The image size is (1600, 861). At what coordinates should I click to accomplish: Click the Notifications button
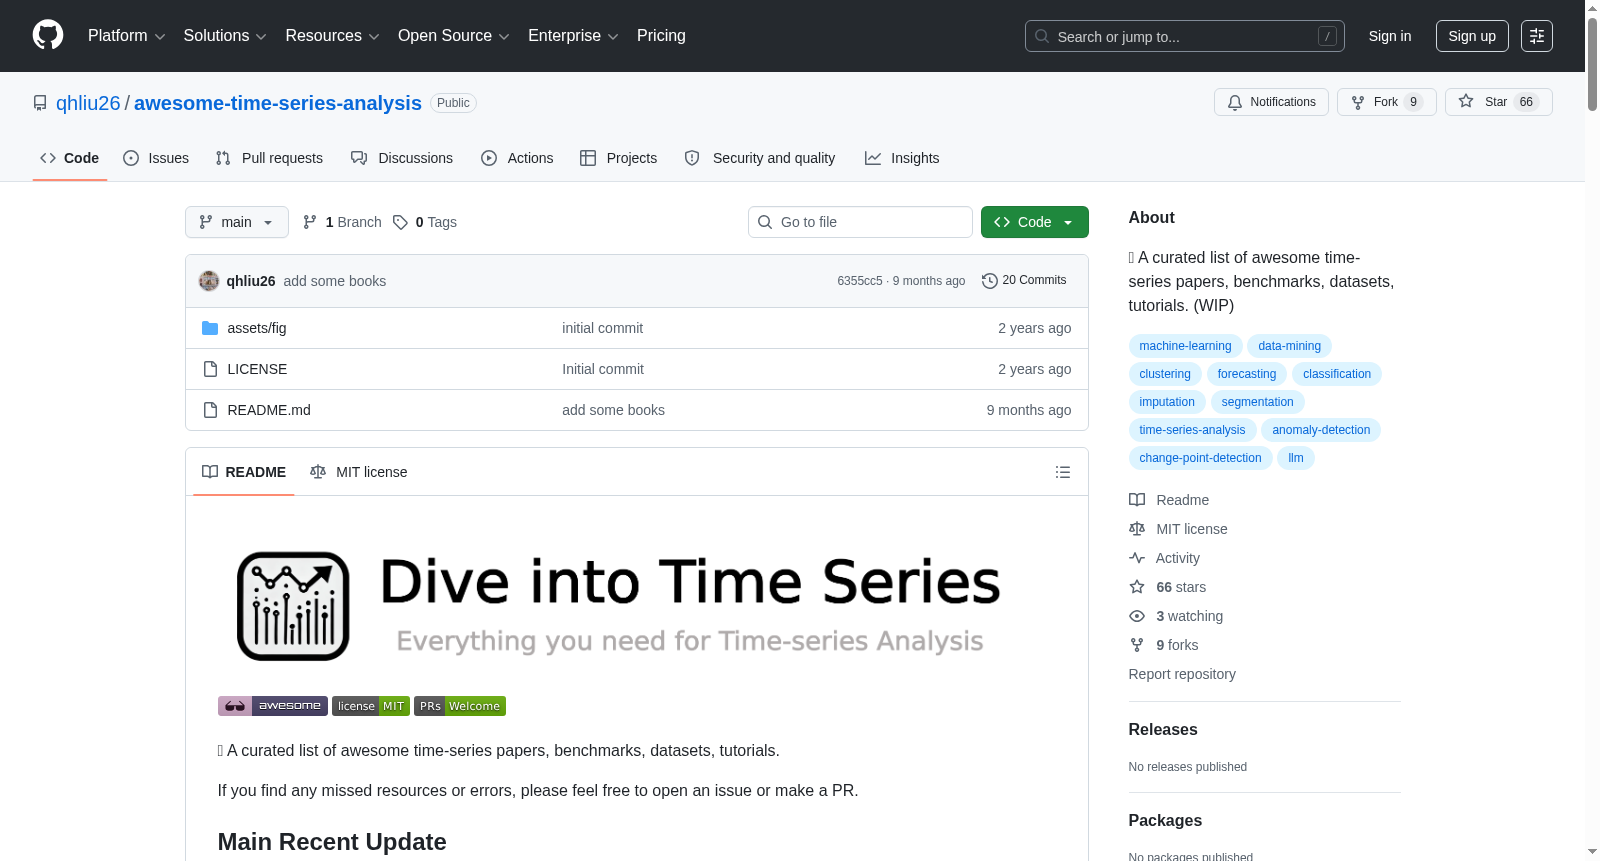tap(1271, 102)
